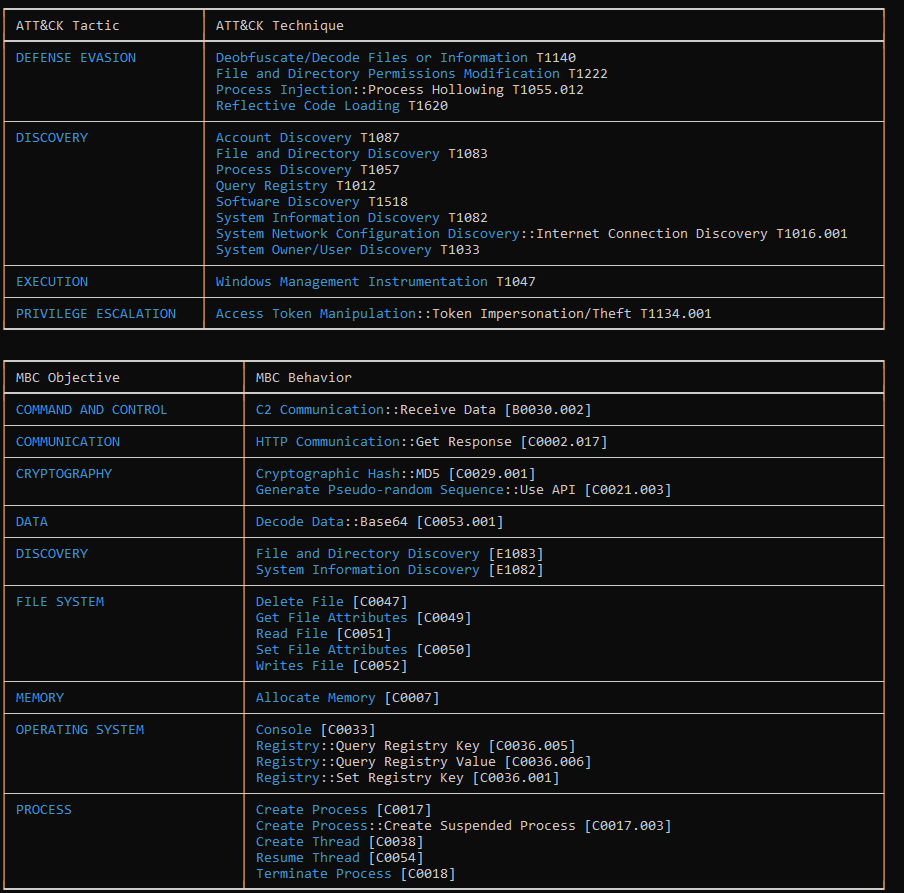Click Delete File behavior link
904x893 pixels.
(x=299, y=602)
